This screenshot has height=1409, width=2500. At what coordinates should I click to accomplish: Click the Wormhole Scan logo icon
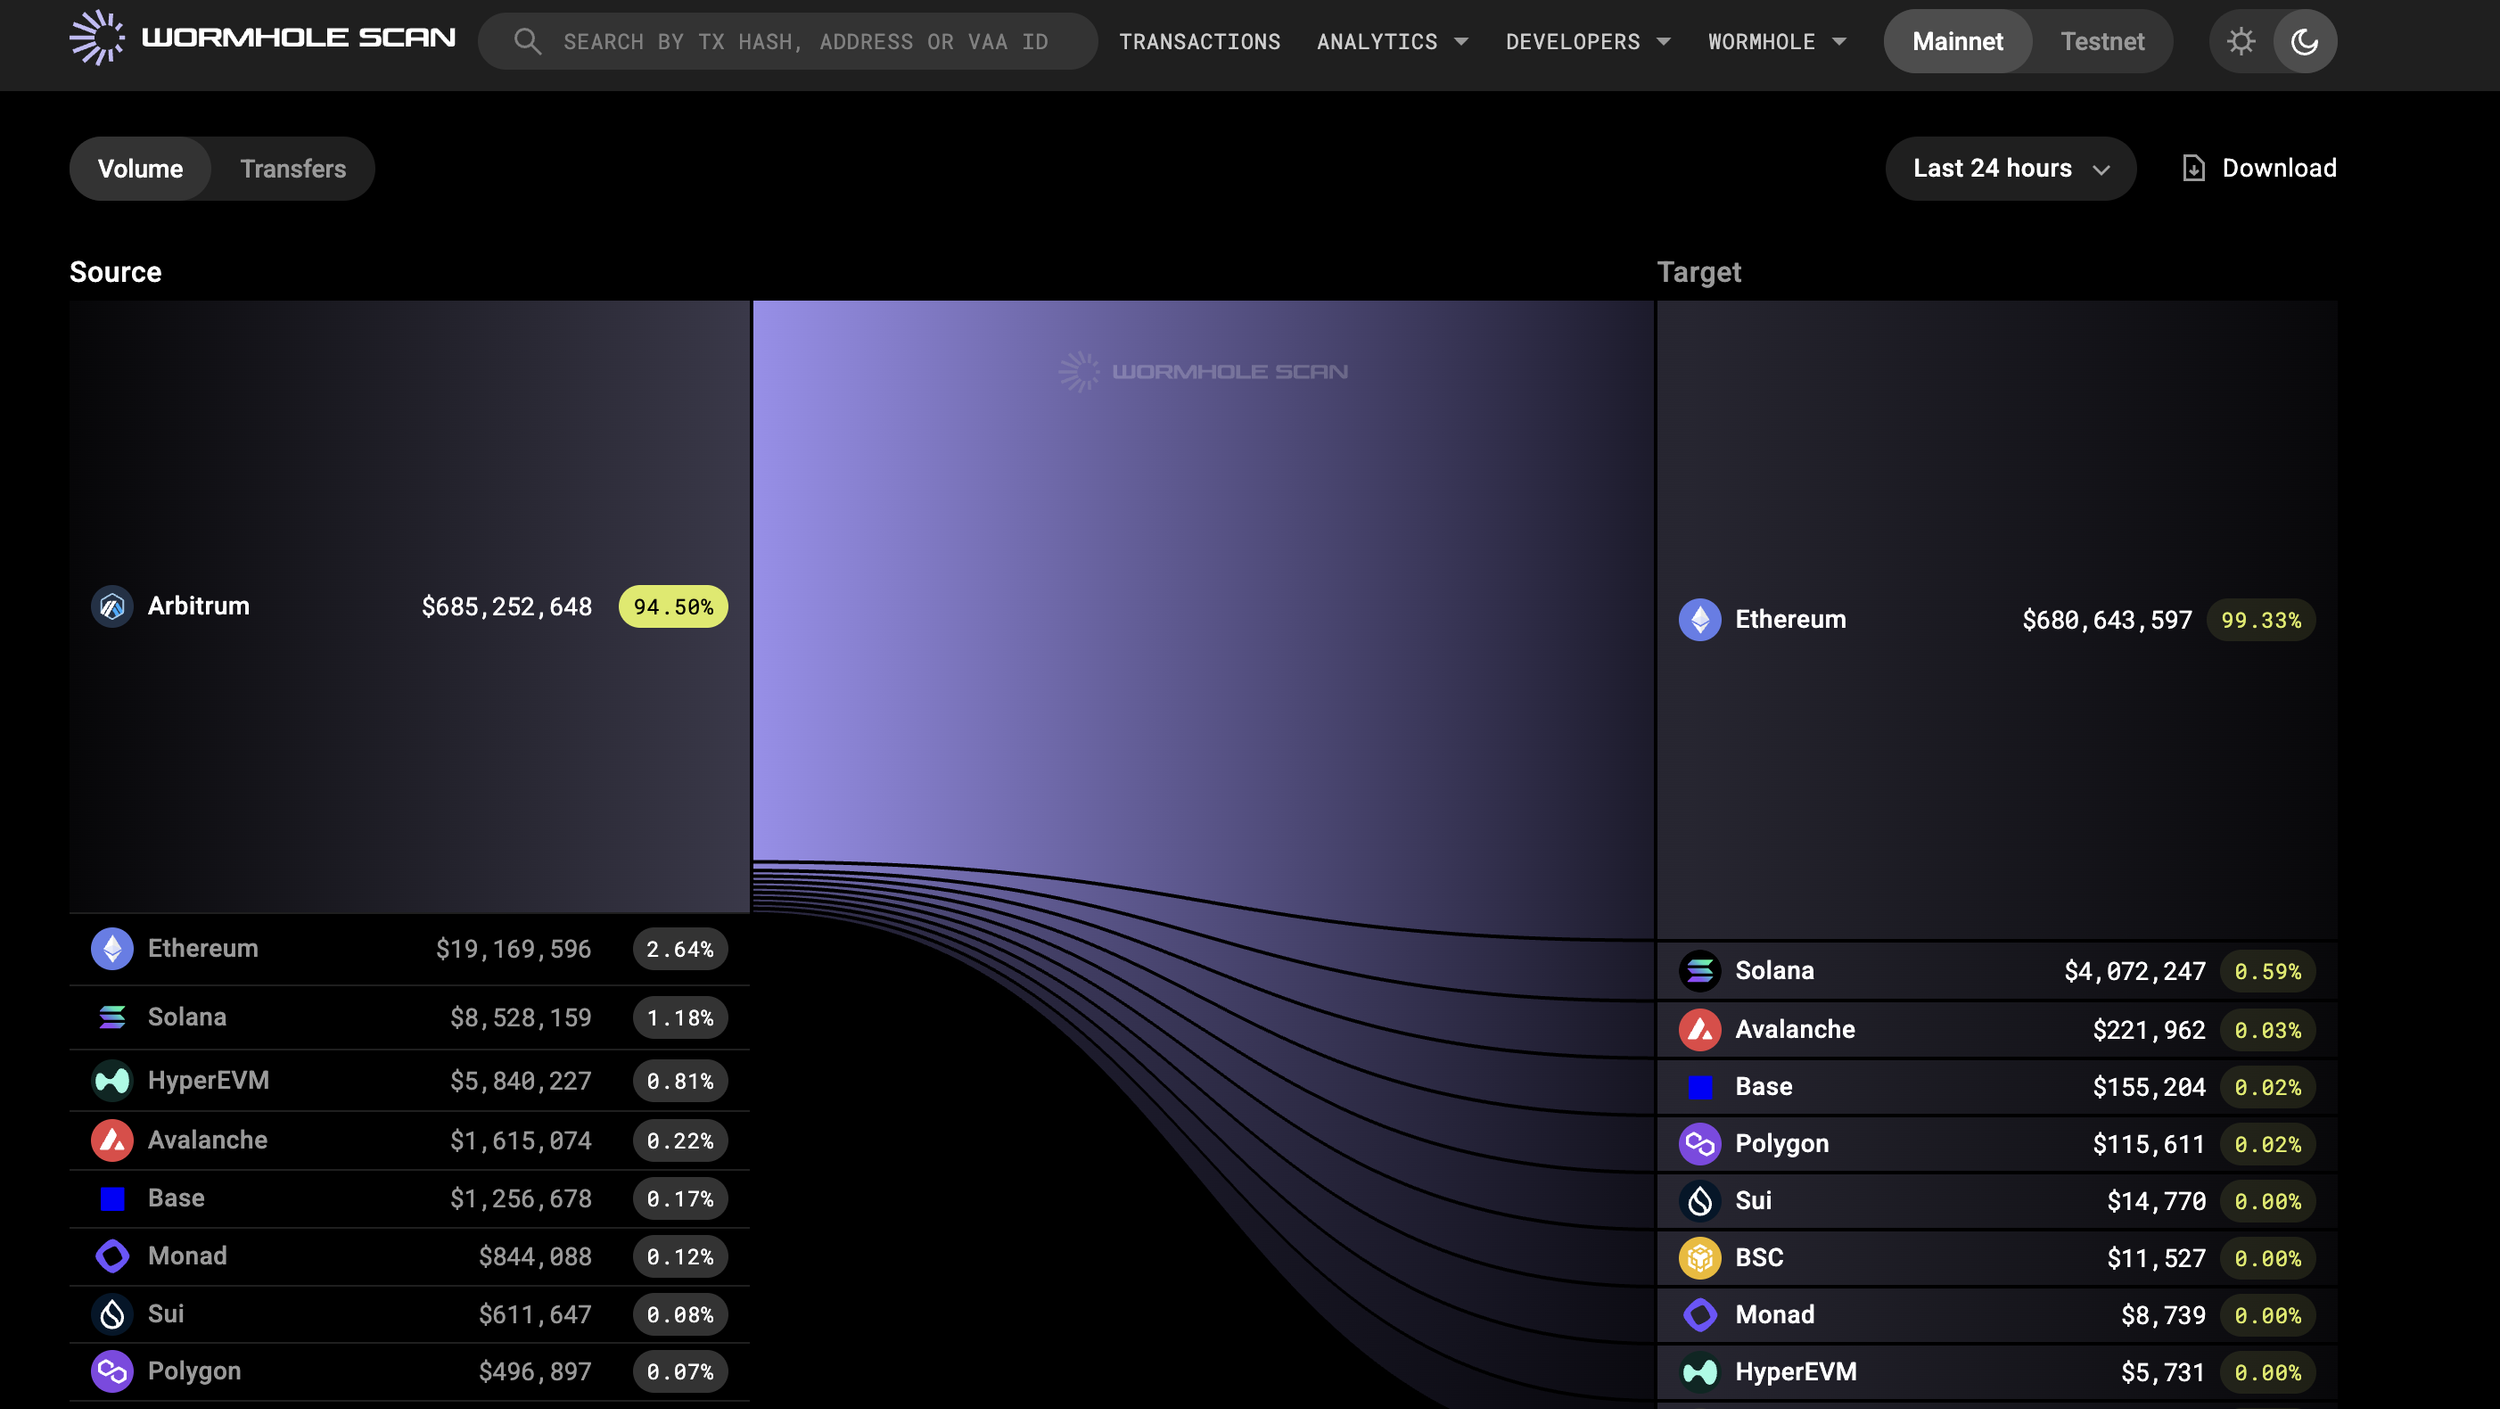click(97, 39)
